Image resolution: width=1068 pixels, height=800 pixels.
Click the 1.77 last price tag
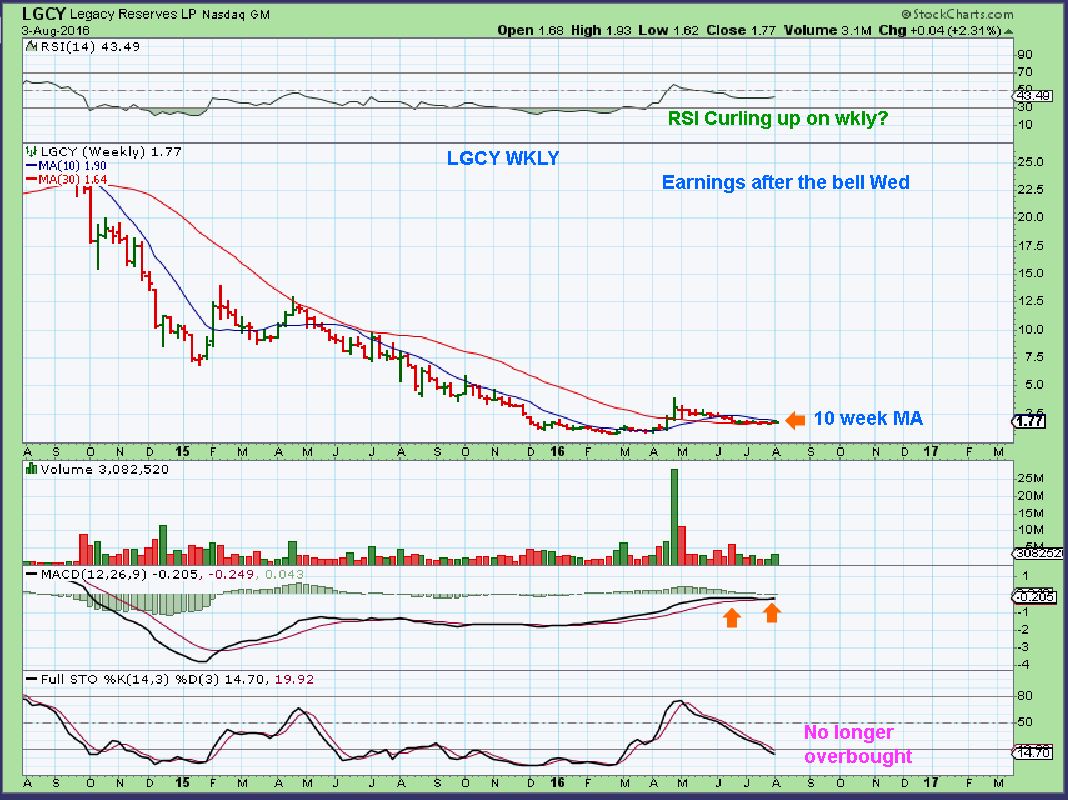[1029, 421]
